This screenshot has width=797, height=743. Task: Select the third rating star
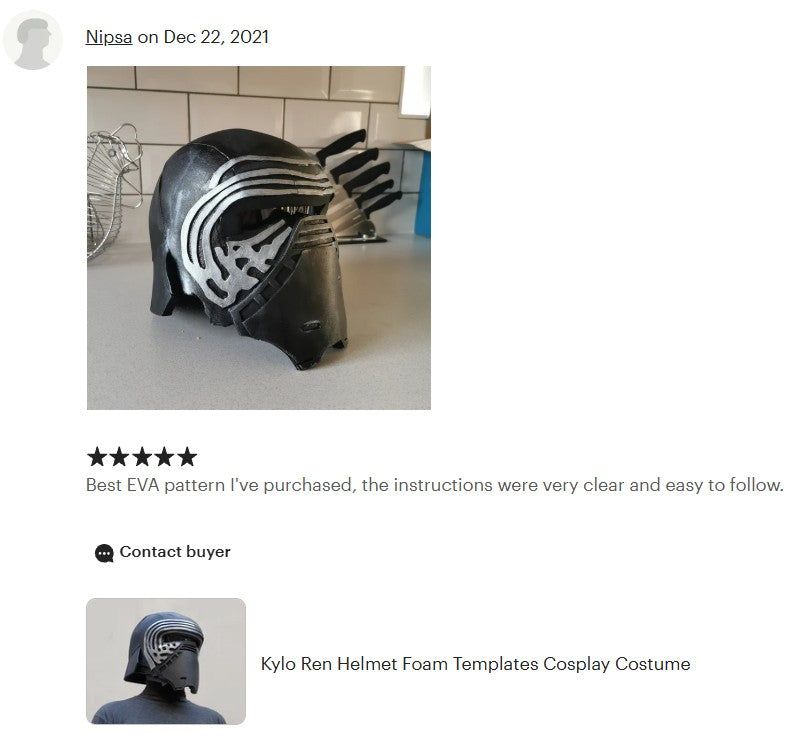click(142, 456)
